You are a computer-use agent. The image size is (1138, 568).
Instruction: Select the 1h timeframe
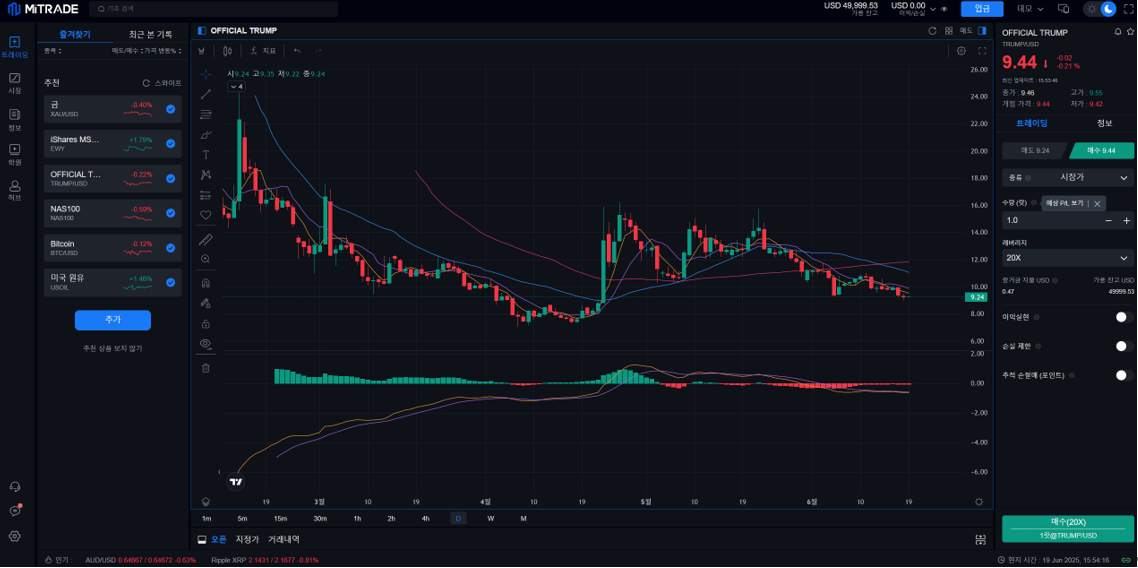(x=357, y=519)
